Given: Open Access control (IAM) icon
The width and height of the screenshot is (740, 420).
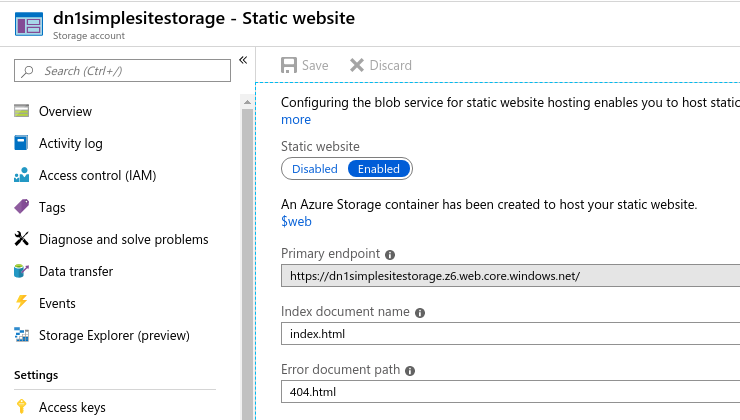Looking at the screenshot, I should point(22,175).
